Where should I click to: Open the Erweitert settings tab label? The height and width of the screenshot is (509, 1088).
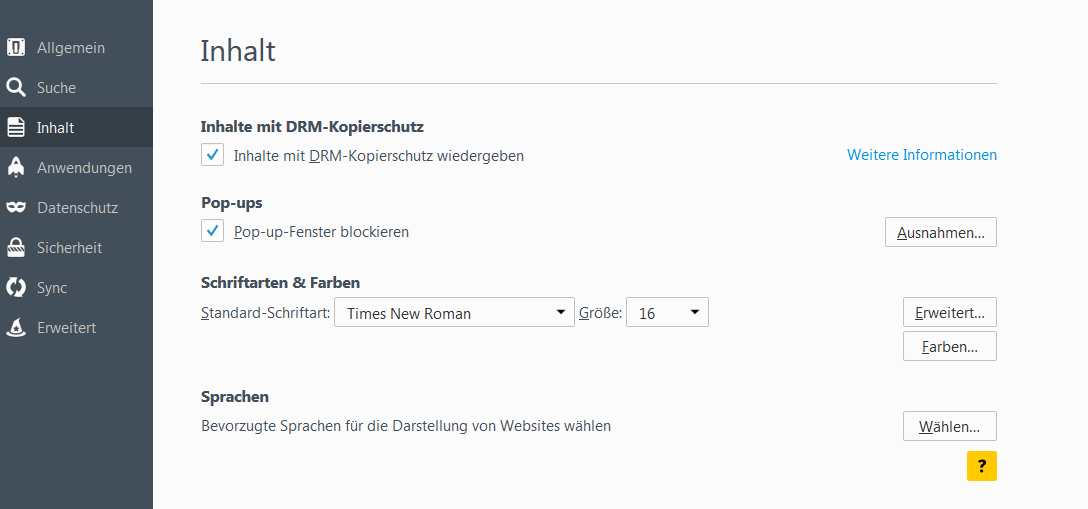click(67, 328)
